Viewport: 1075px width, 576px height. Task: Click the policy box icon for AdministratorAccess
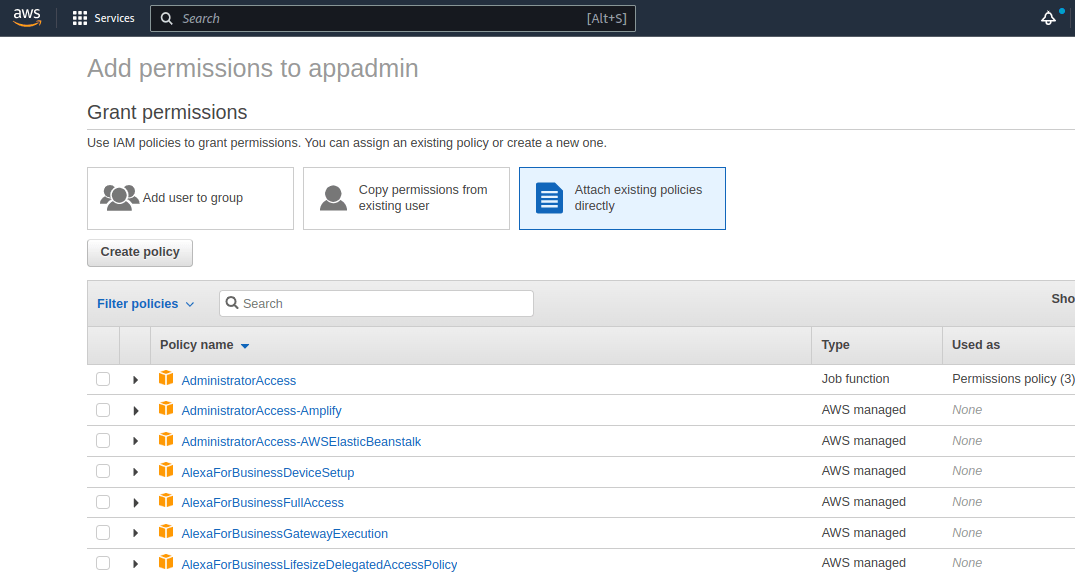pyautogui.click(x=166, y=378)
